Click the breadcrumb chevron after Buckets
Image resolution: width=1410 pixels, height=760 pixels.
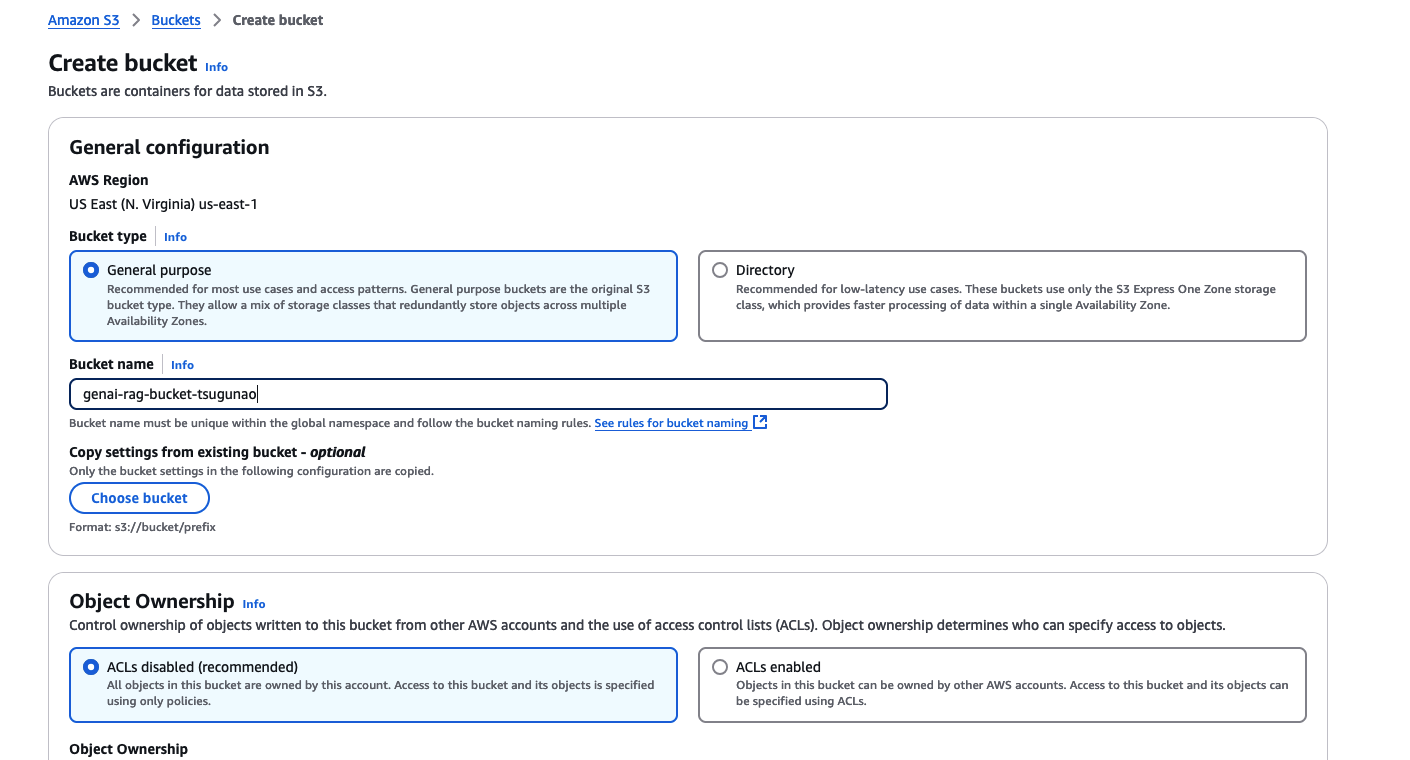pos(217,20)
